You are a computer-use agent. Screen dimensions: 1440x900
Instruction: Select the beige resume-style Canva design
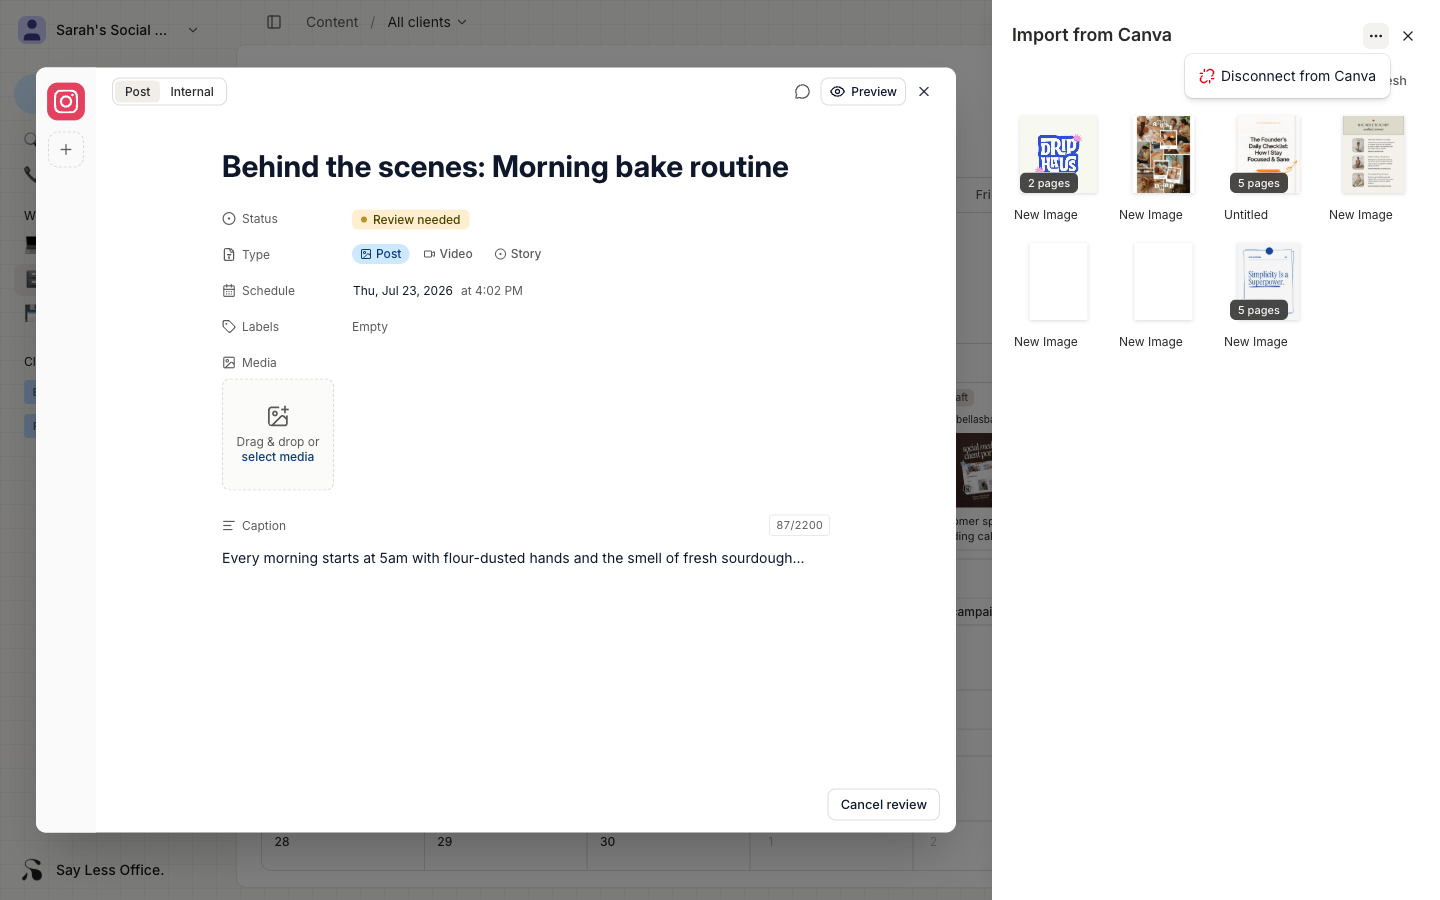click(x=1373, y=155)
